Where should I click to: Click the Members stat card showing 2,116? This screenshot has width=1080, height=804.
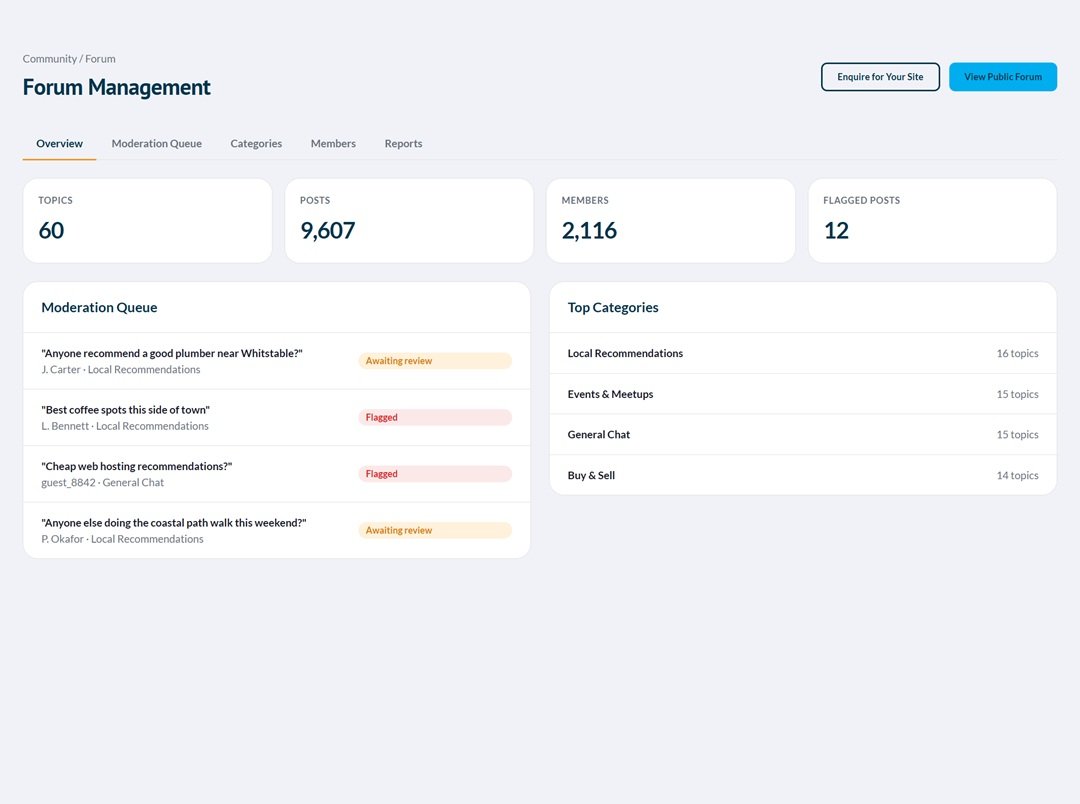[671, 220]
